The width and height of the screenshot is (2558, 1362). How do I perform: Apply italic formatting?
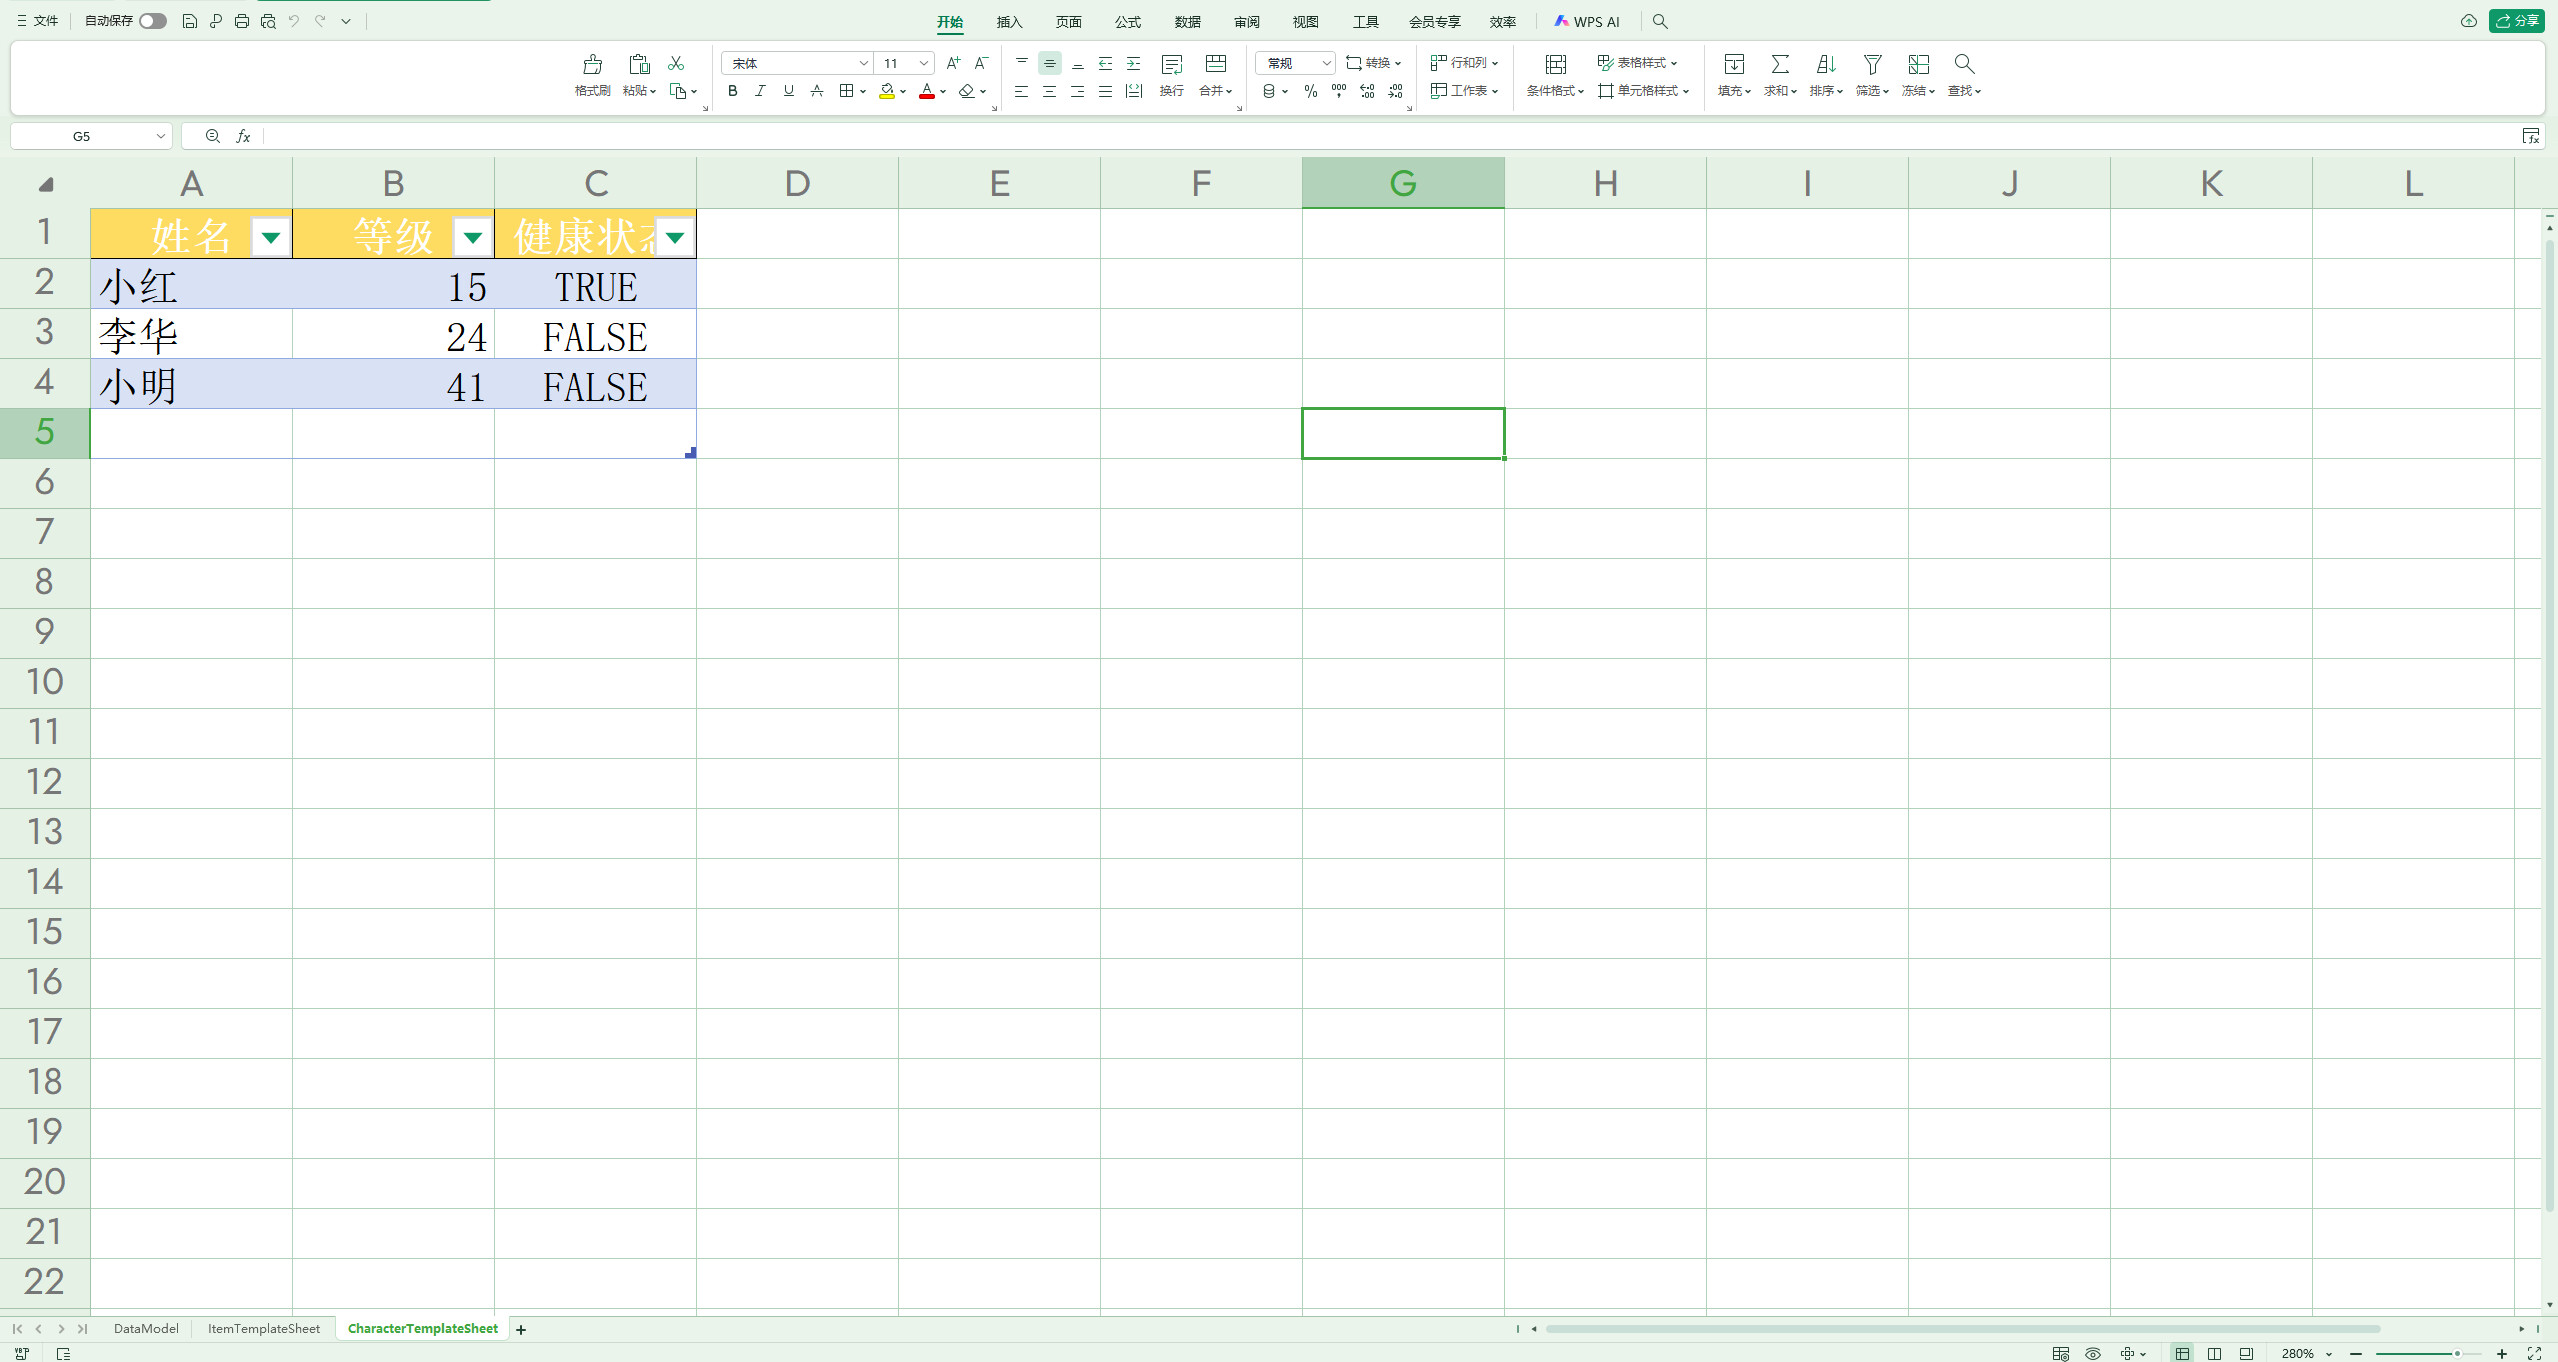tap(760, 91)
